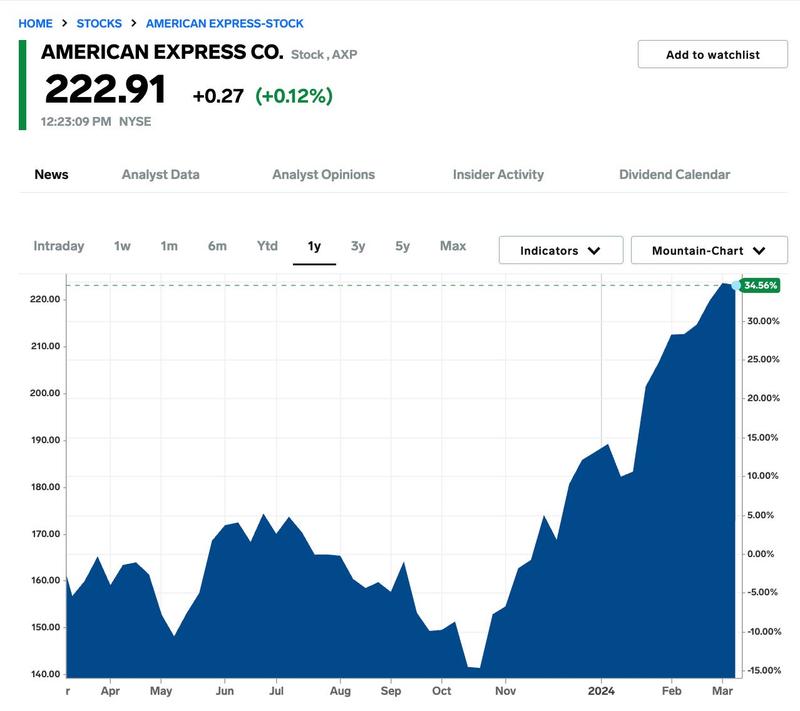Click the Nov date axis label
This screenshot has width=800, height=711.
505,691
